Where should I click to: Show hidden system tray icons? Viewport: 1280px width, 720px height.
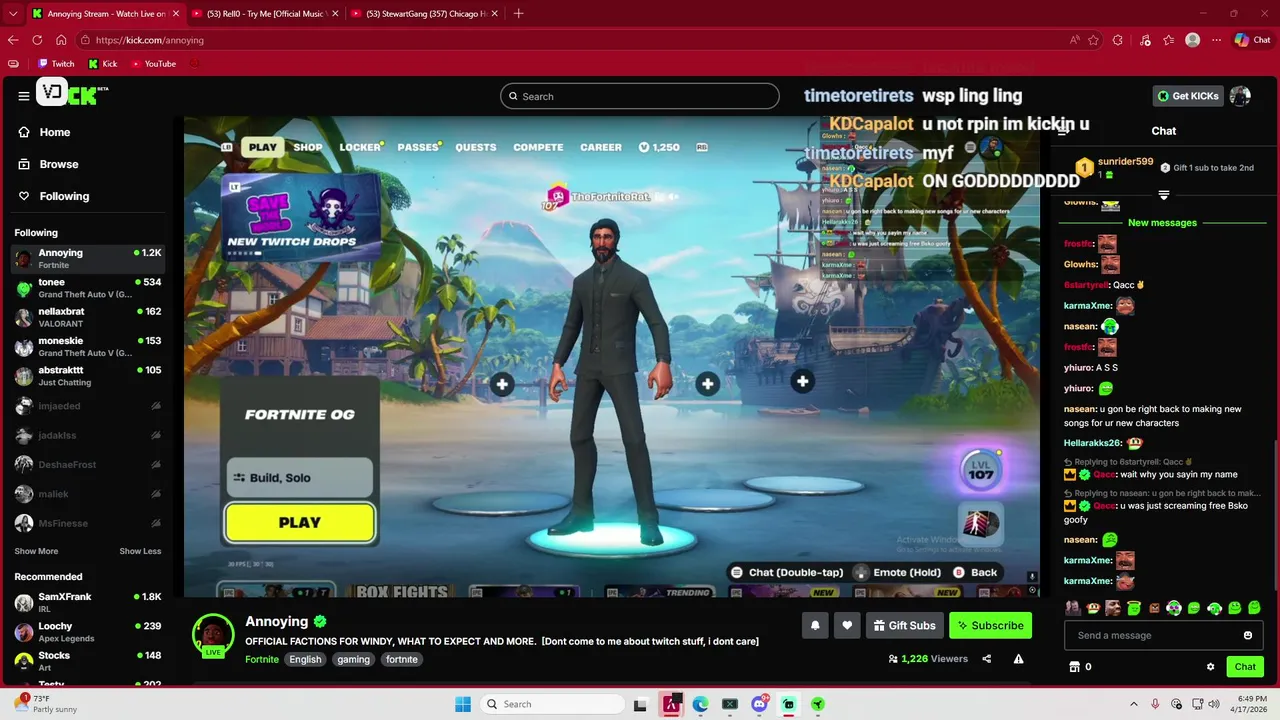[x=1133, y=704]
